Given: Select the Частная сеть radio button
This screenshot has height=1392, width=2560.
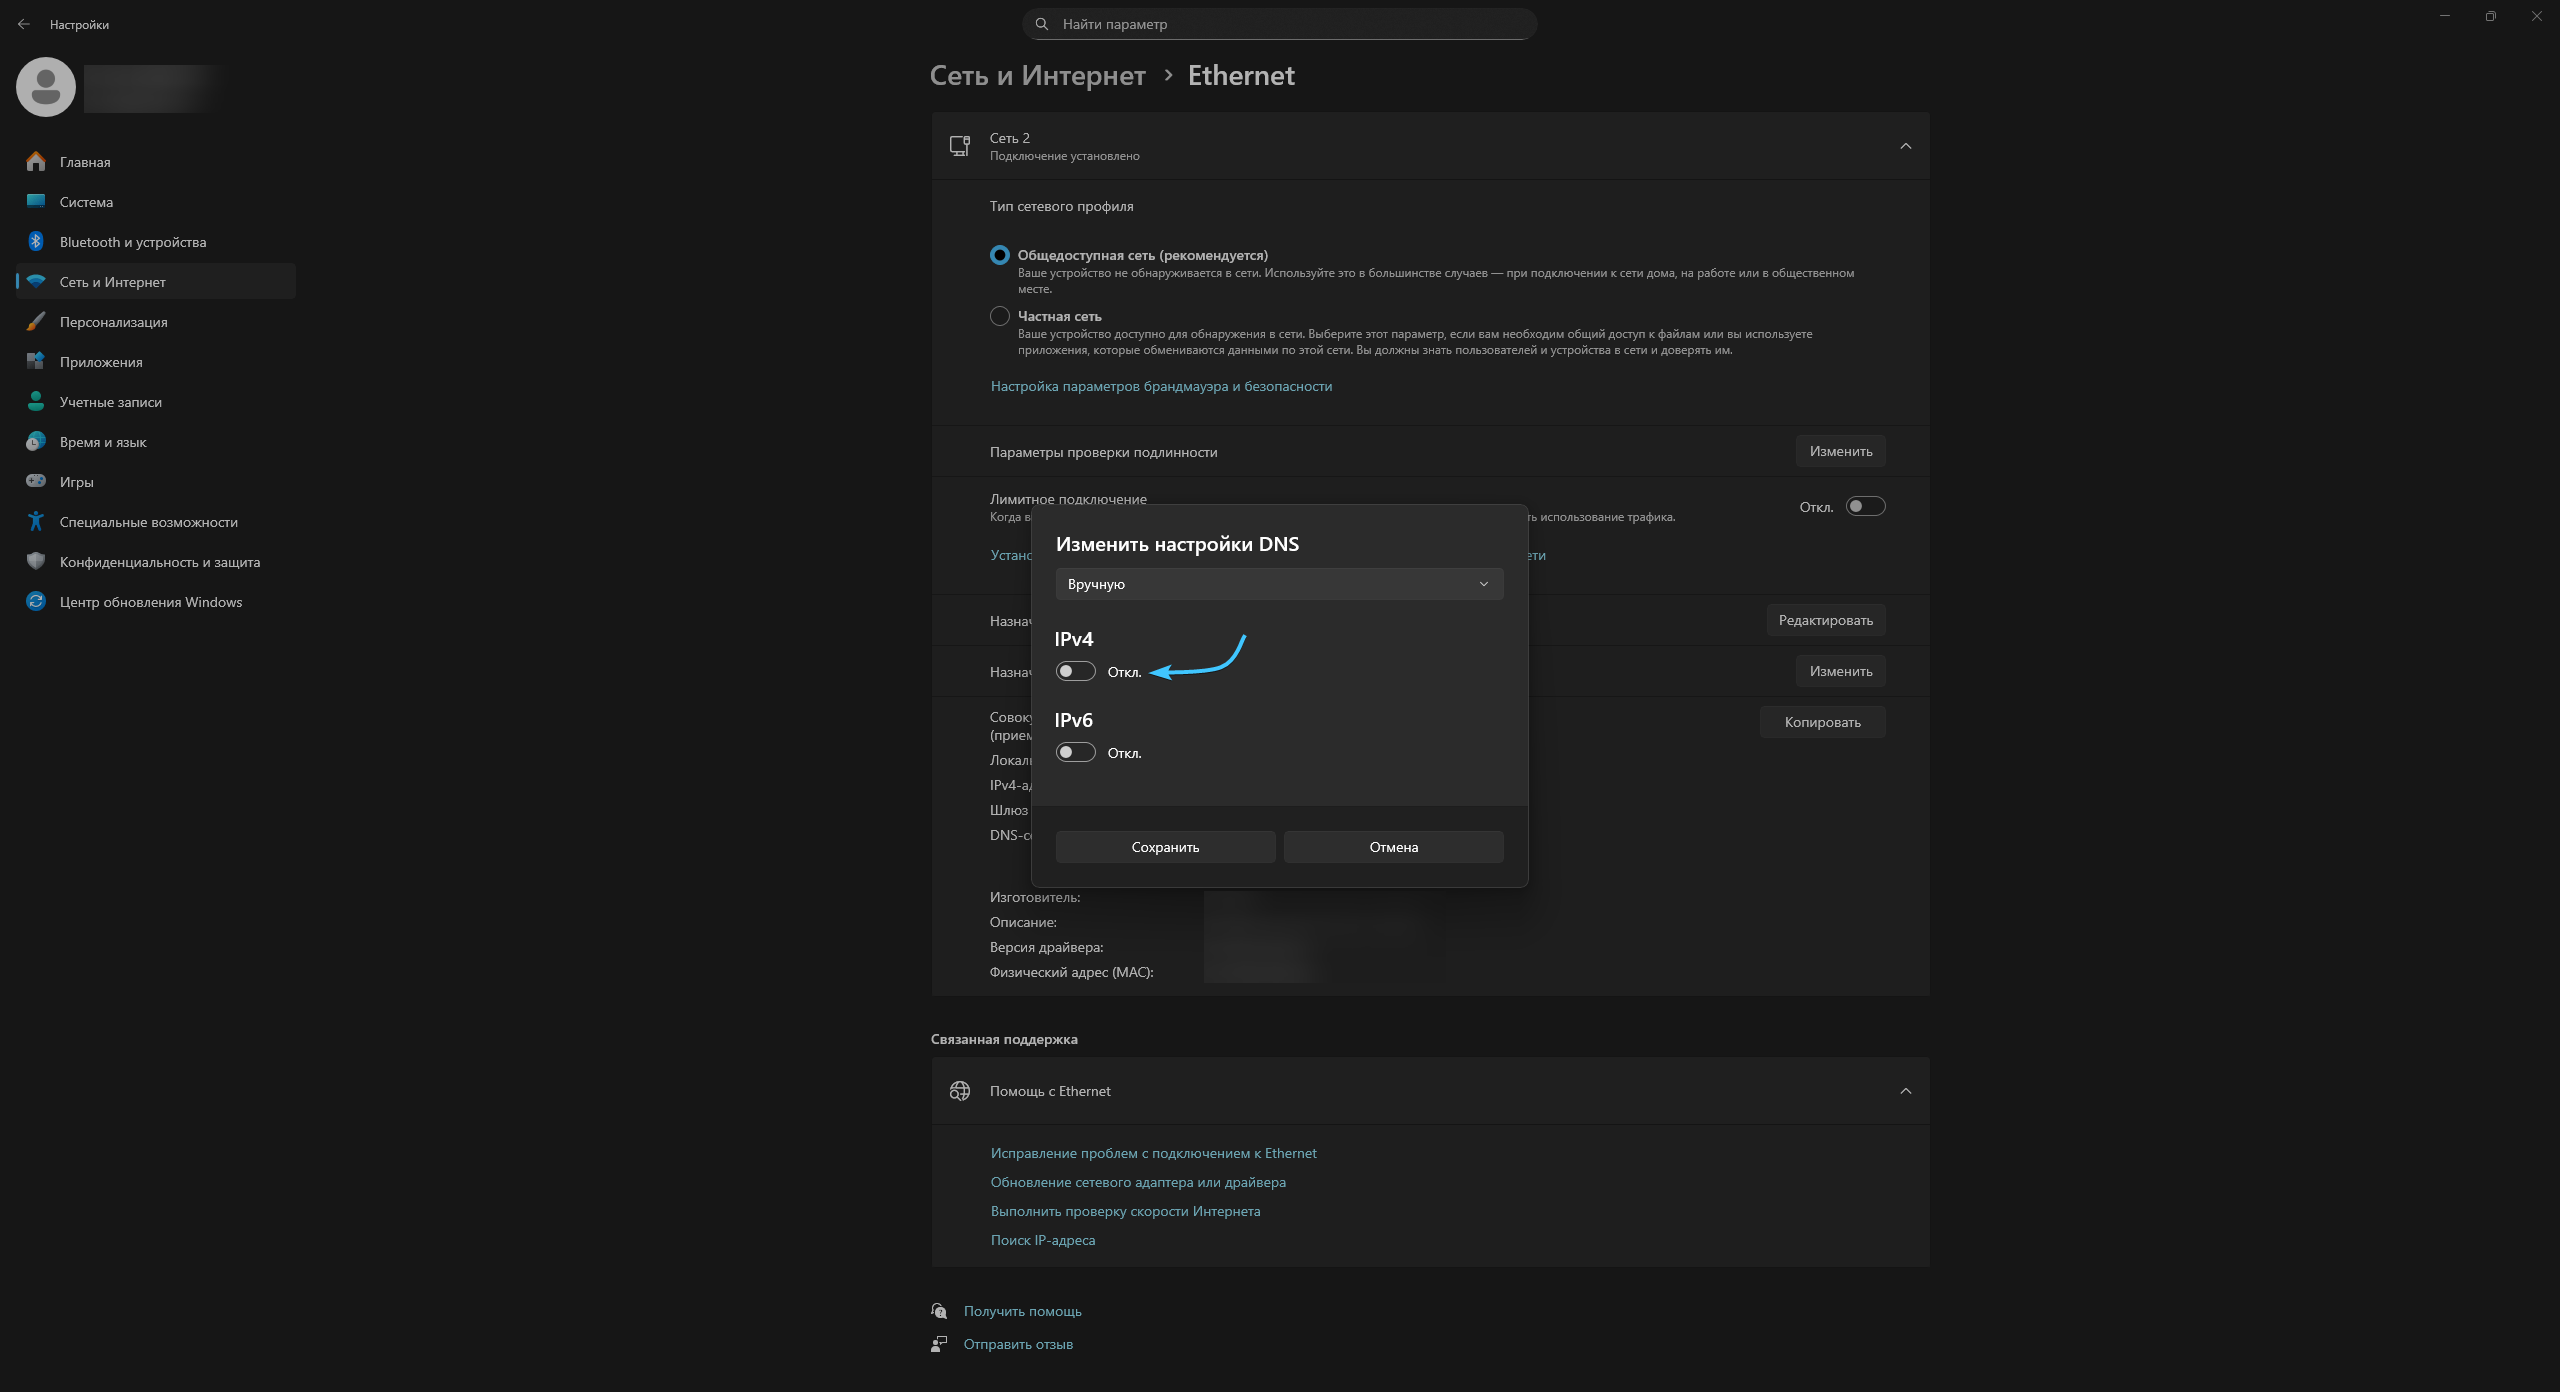Looking at the screenshot, I should 999,316.
